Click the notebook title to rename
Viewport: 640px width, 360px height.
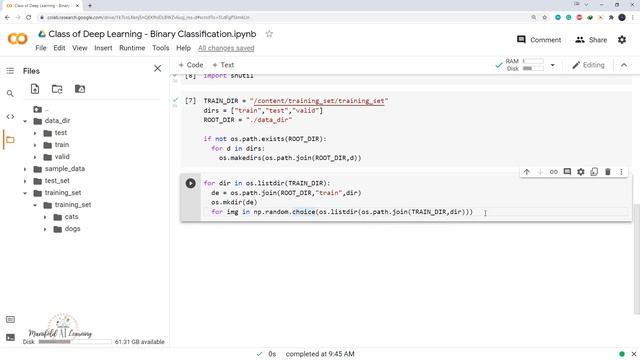coord(152,34)
